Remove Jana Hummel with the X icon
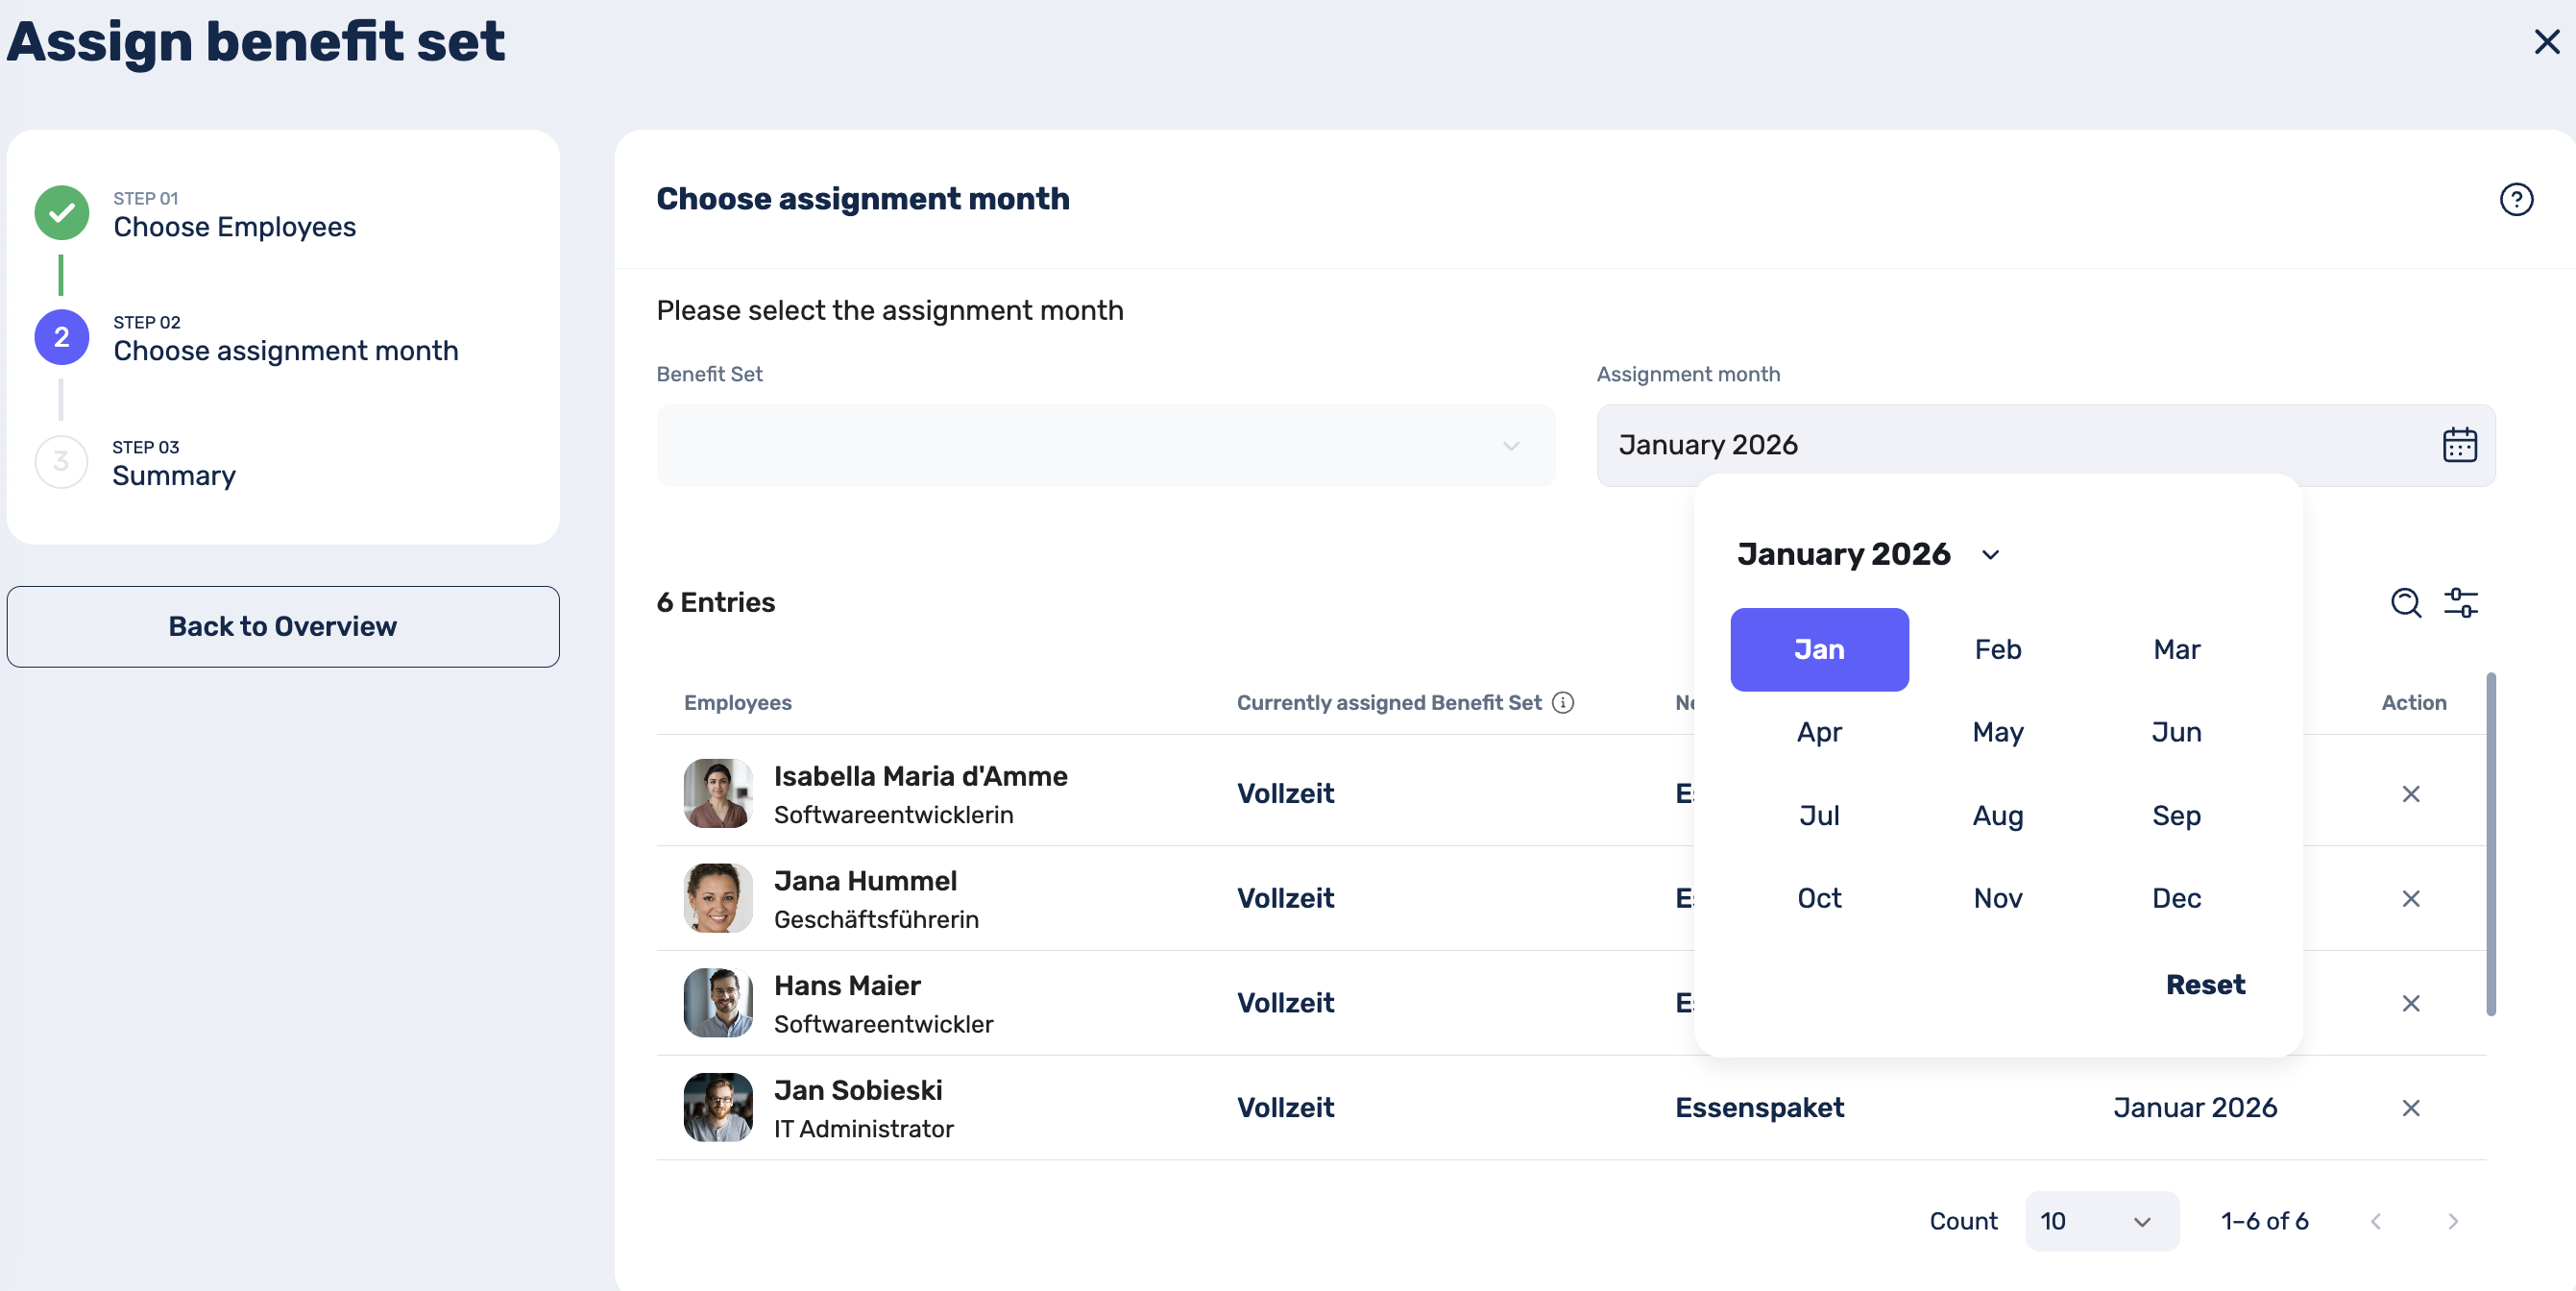 point(2410,898)
